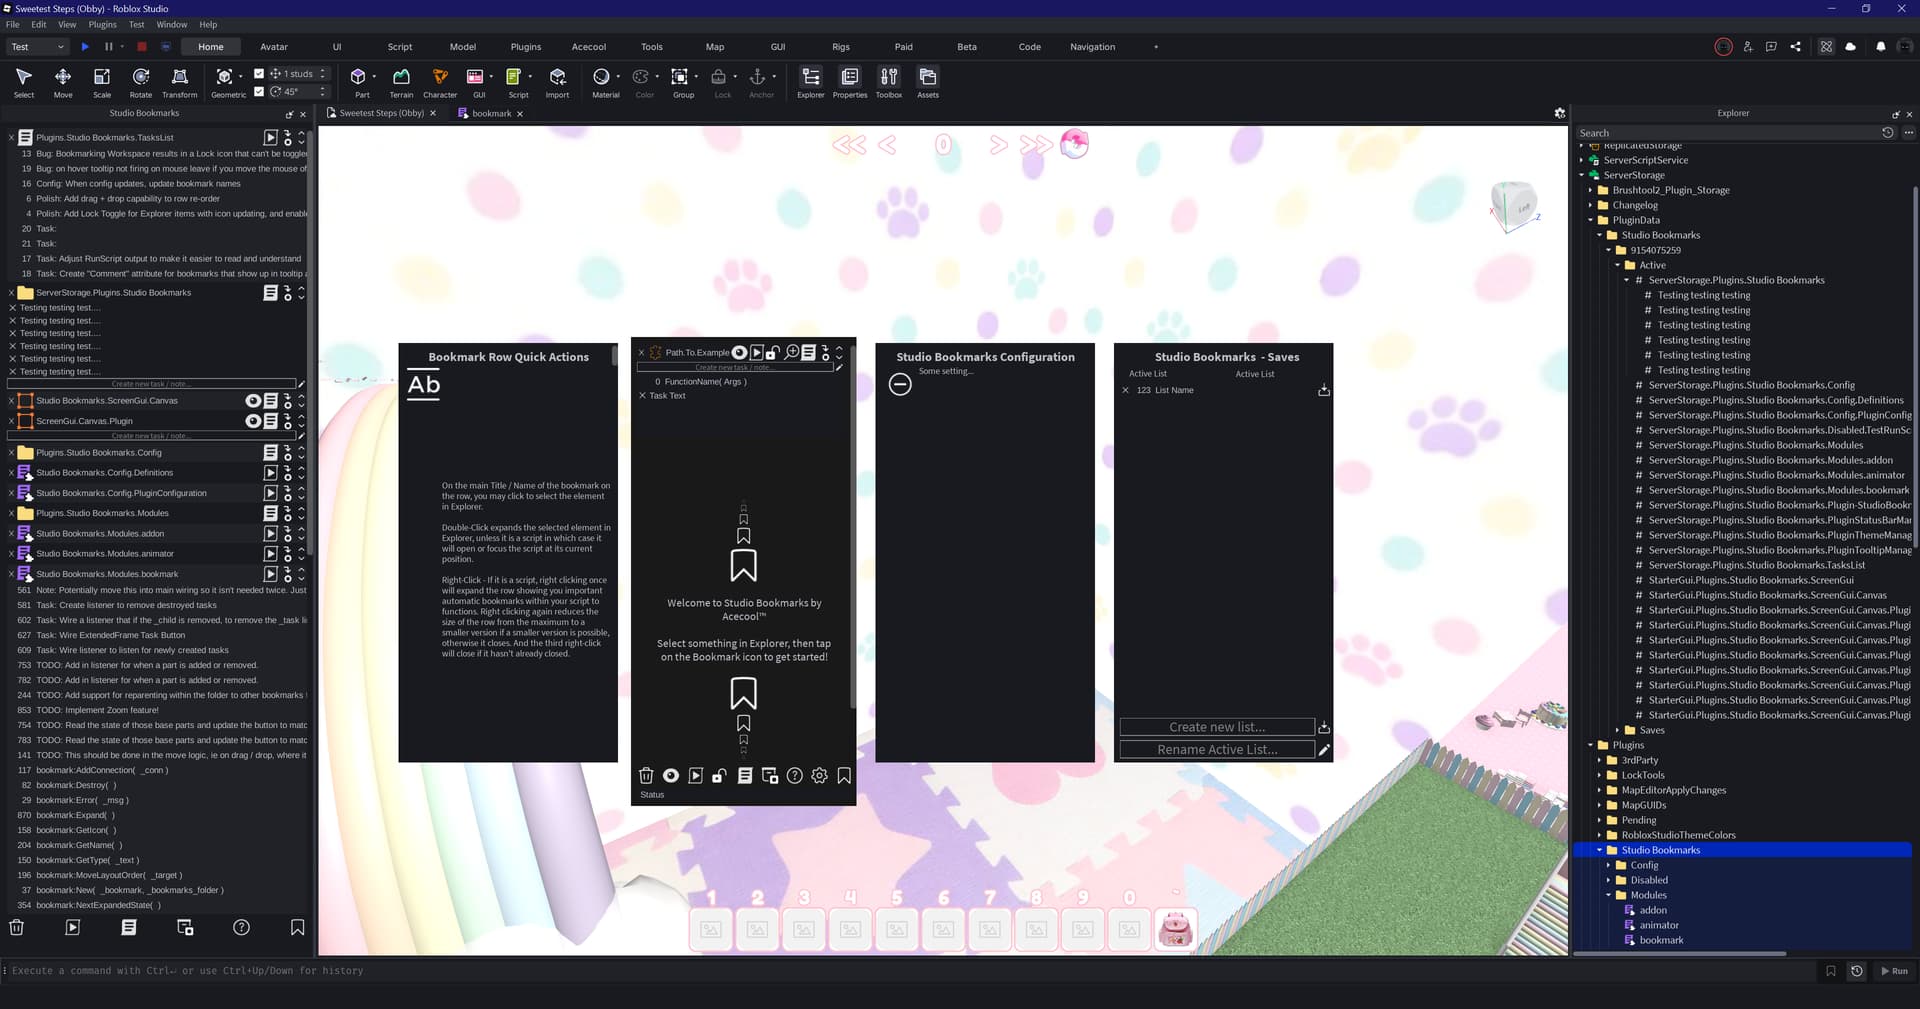Toggle lock icon in example widget bottom bar

click(719, 776)
